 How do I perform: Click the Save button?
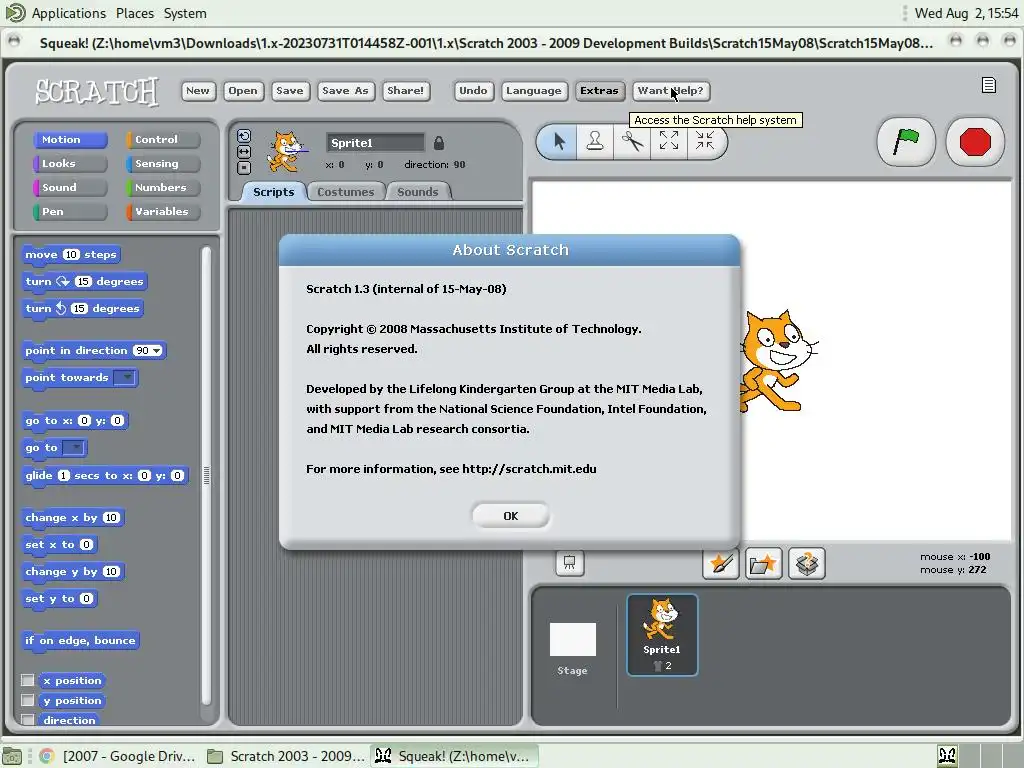point(289,91)
